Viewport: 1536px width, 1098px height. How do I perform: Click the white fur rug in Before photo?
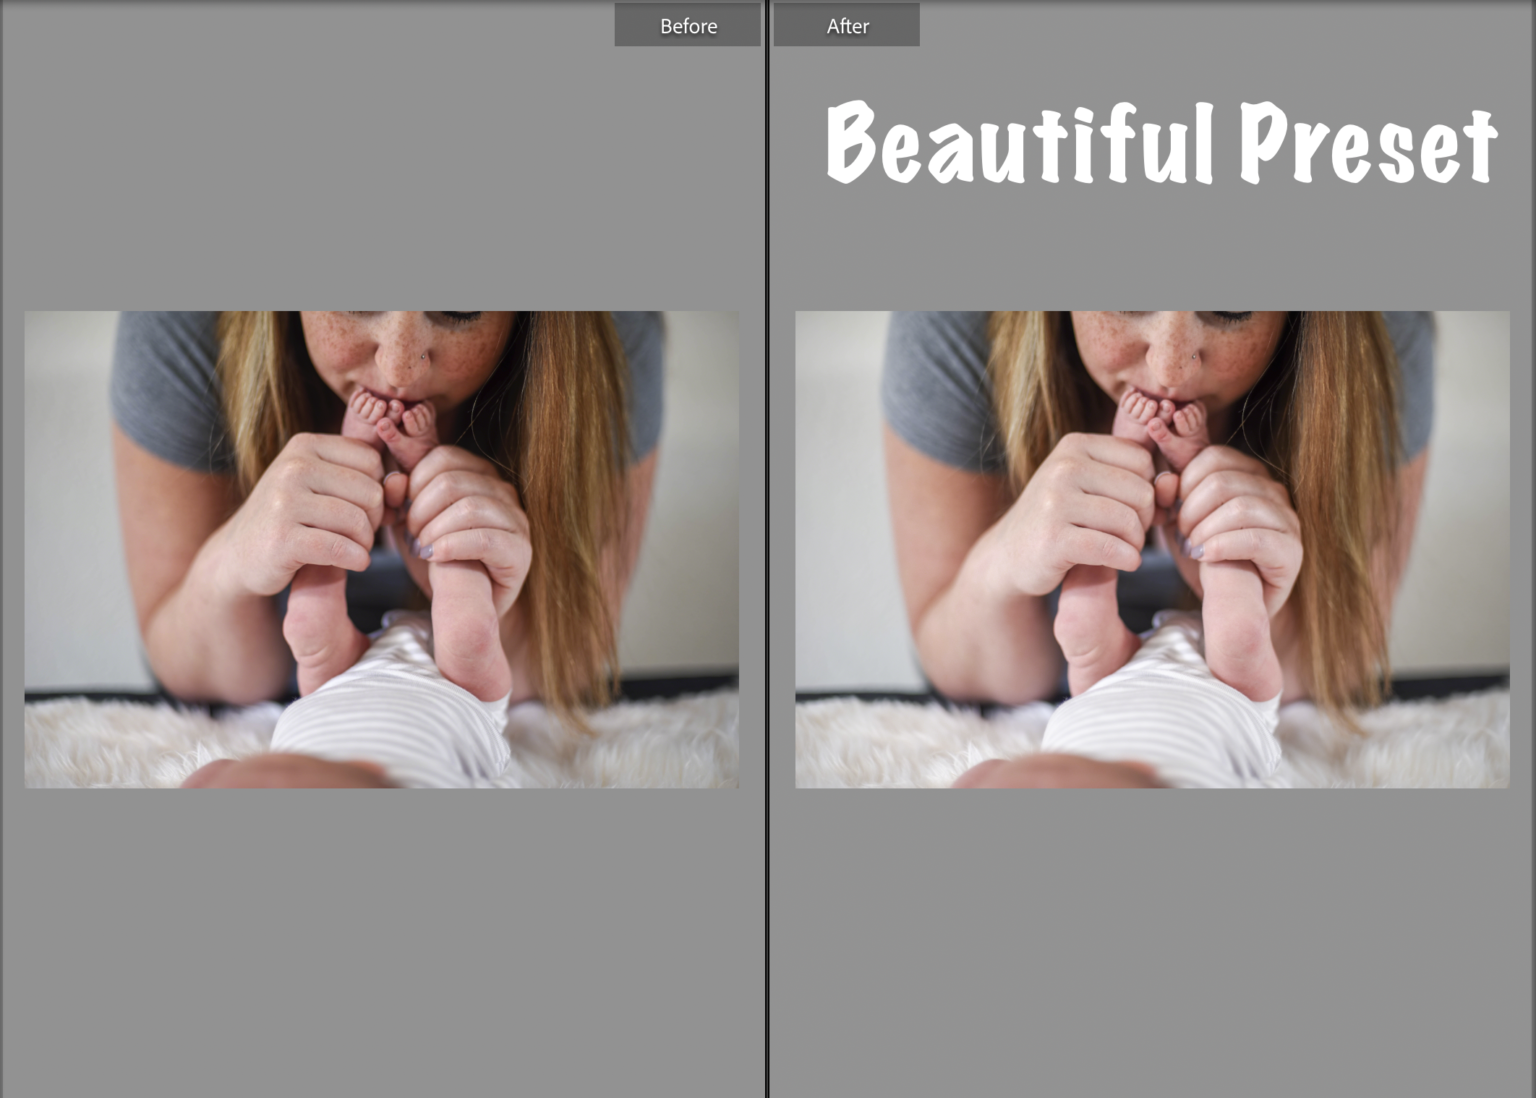100,740
